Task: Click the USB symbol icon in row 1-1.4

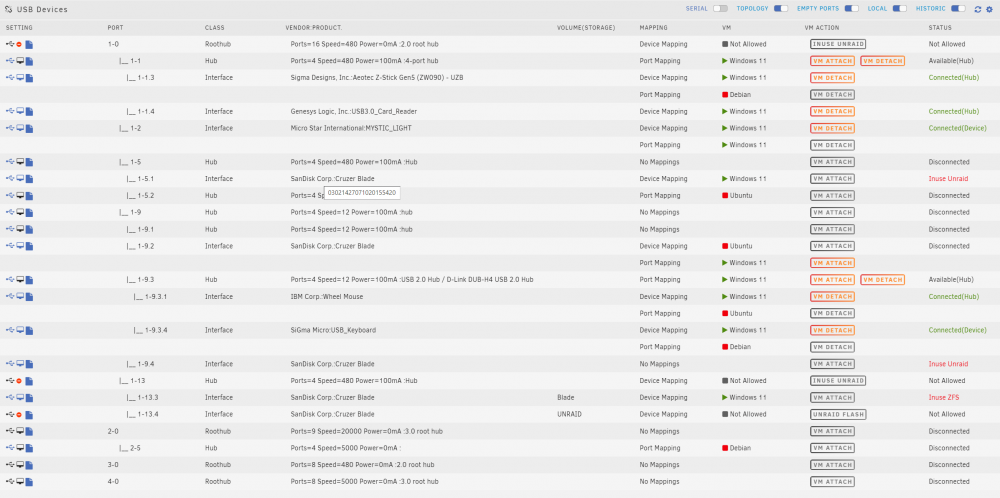Action: click(10, 112)
